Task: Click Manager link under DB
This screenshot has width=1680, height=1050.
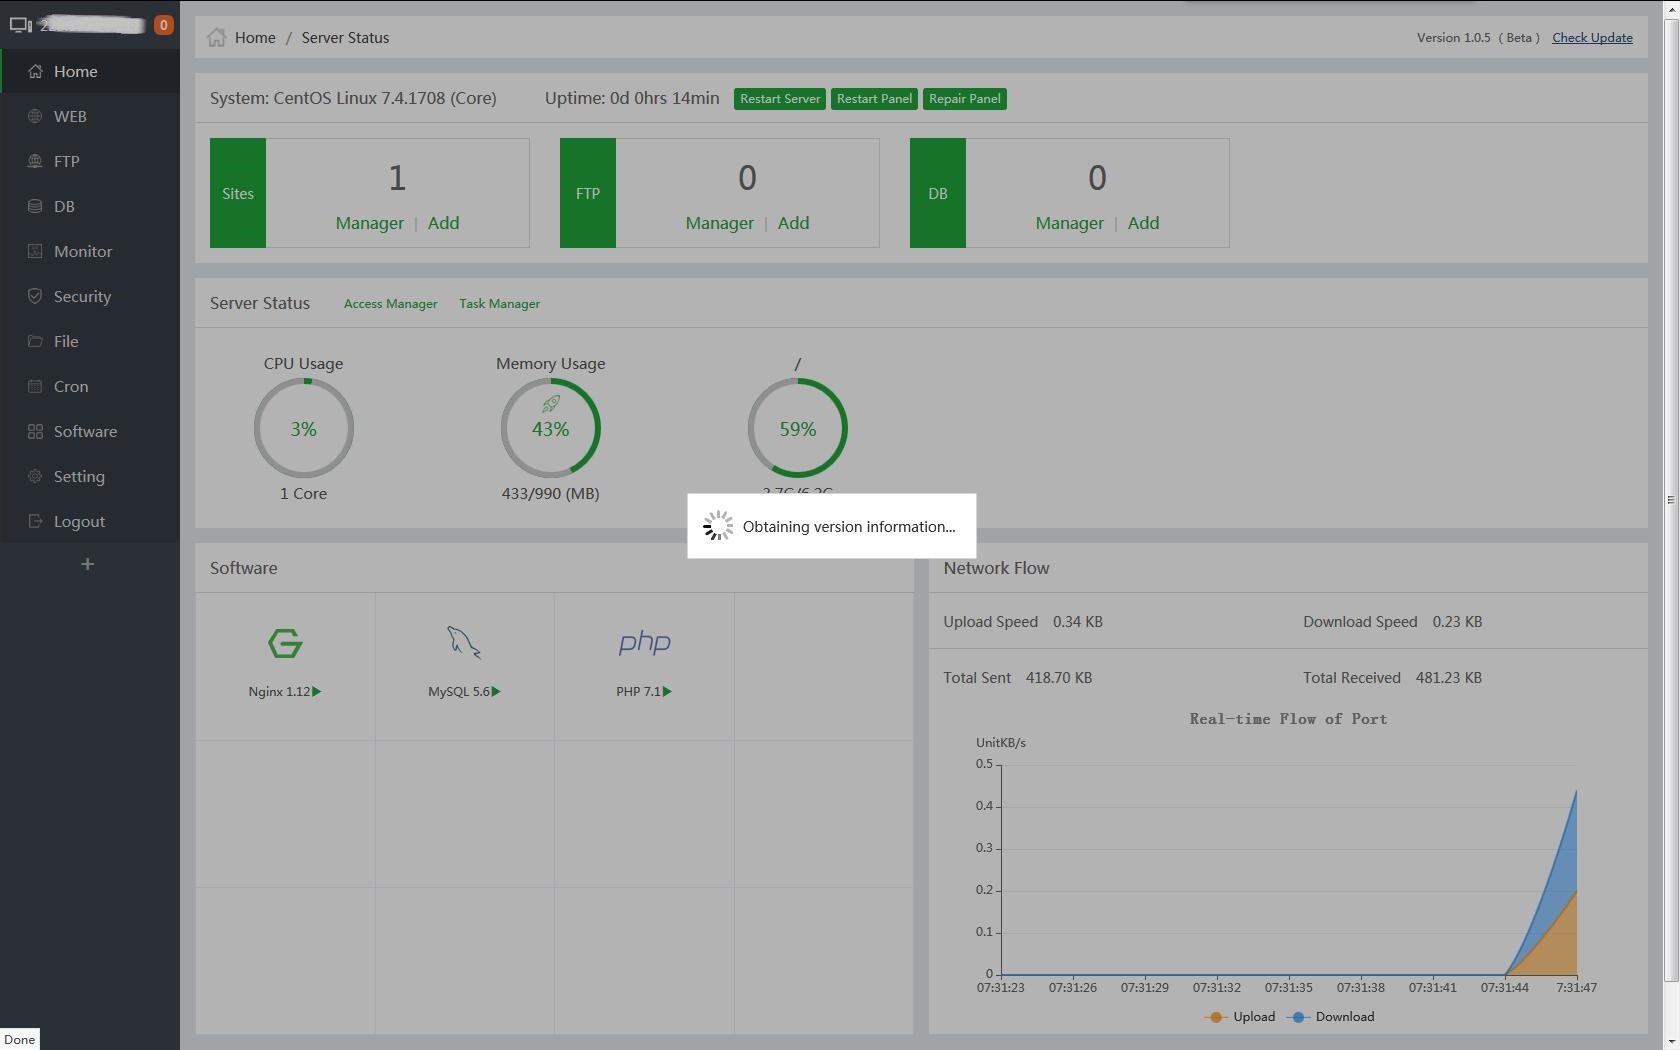Action: tap(1070, 223)
